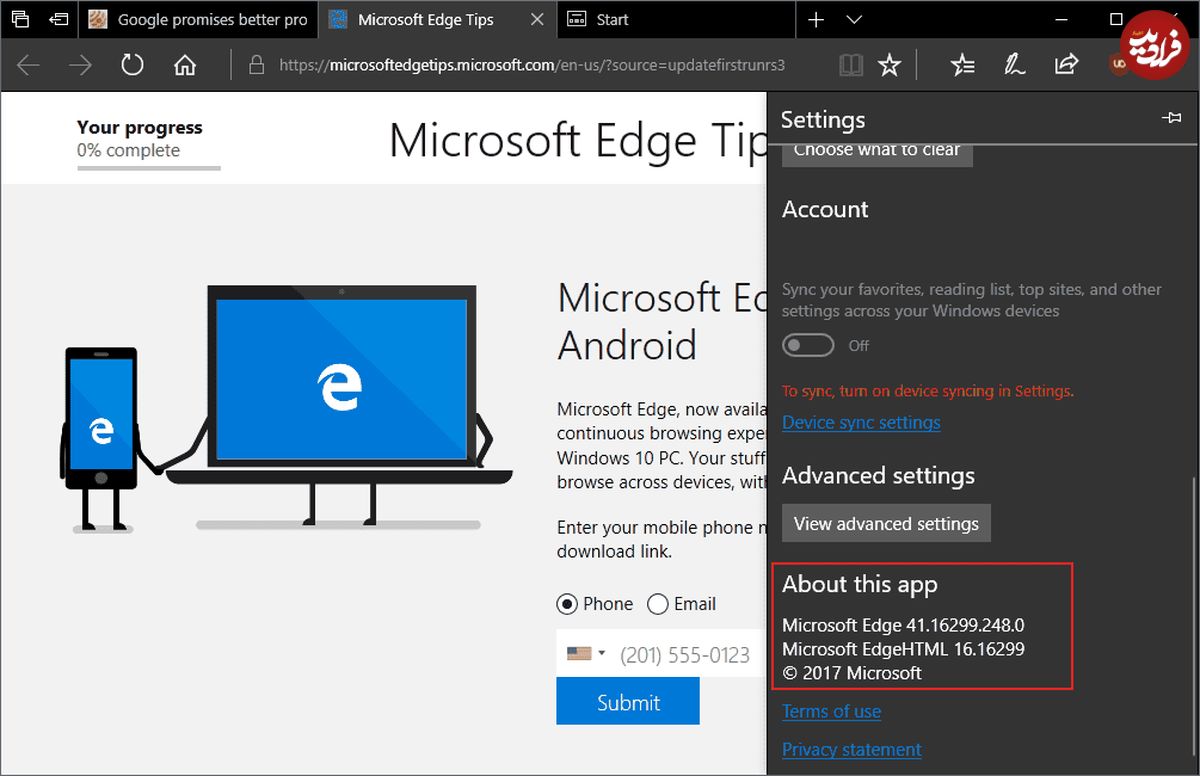Click the address bar URL
Viewport: 1200px width, 776px height.
[x=532, y=65]
